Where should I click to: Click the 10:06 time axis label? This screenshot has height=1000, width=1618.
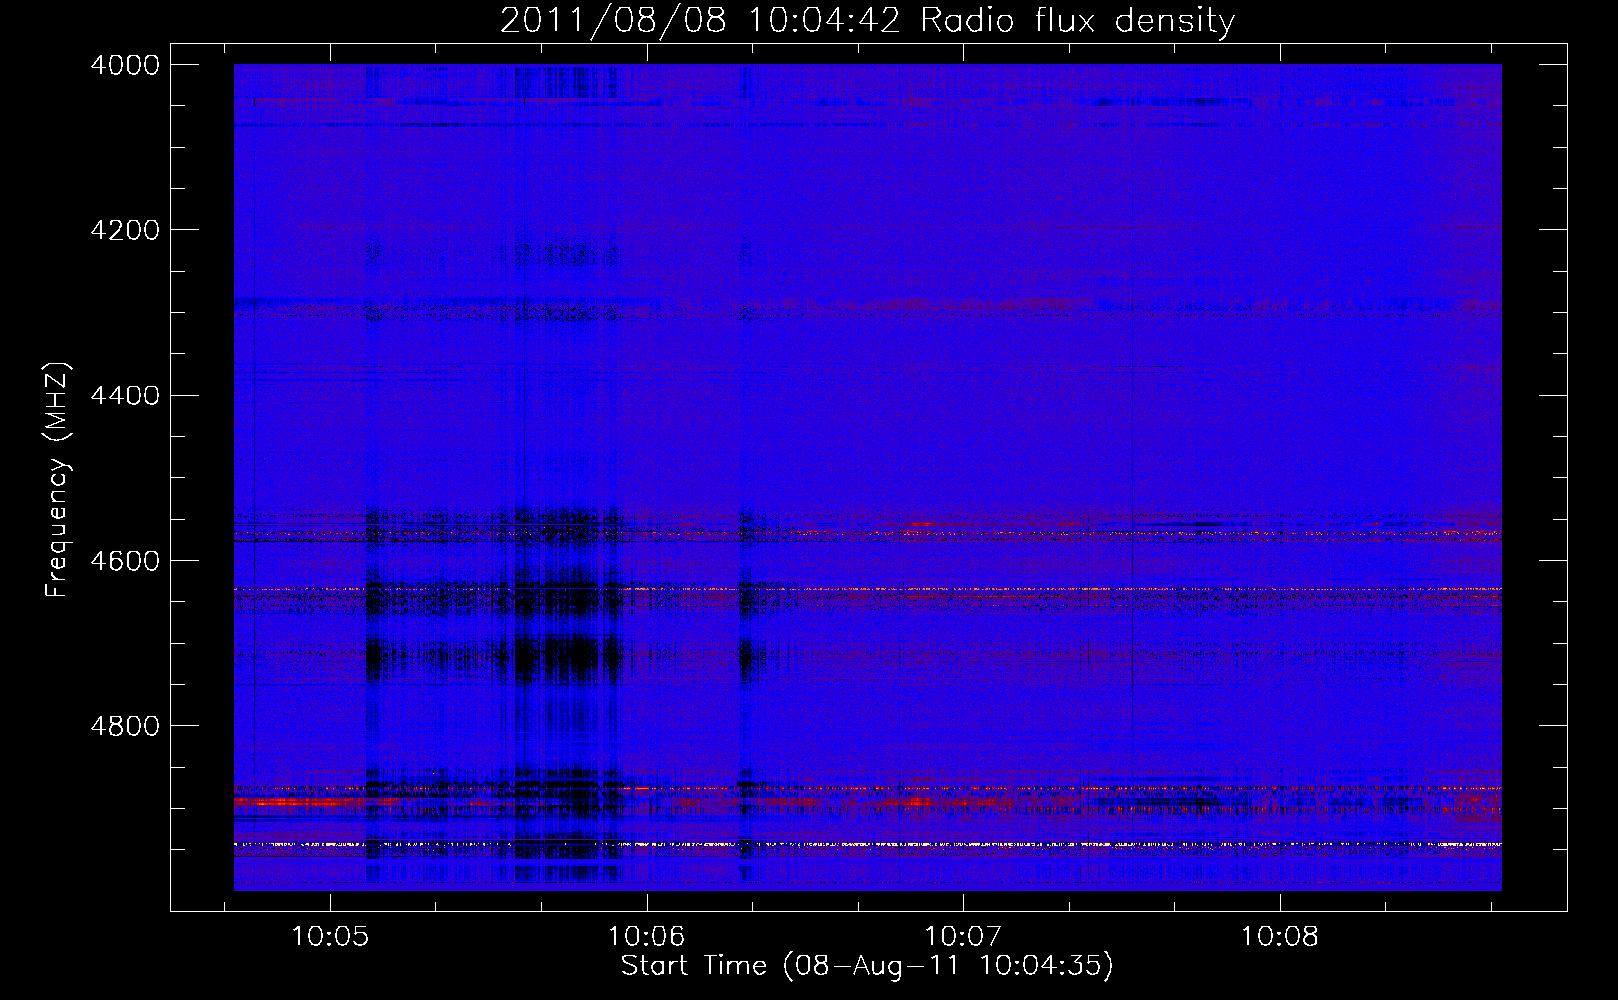(647, 936)
